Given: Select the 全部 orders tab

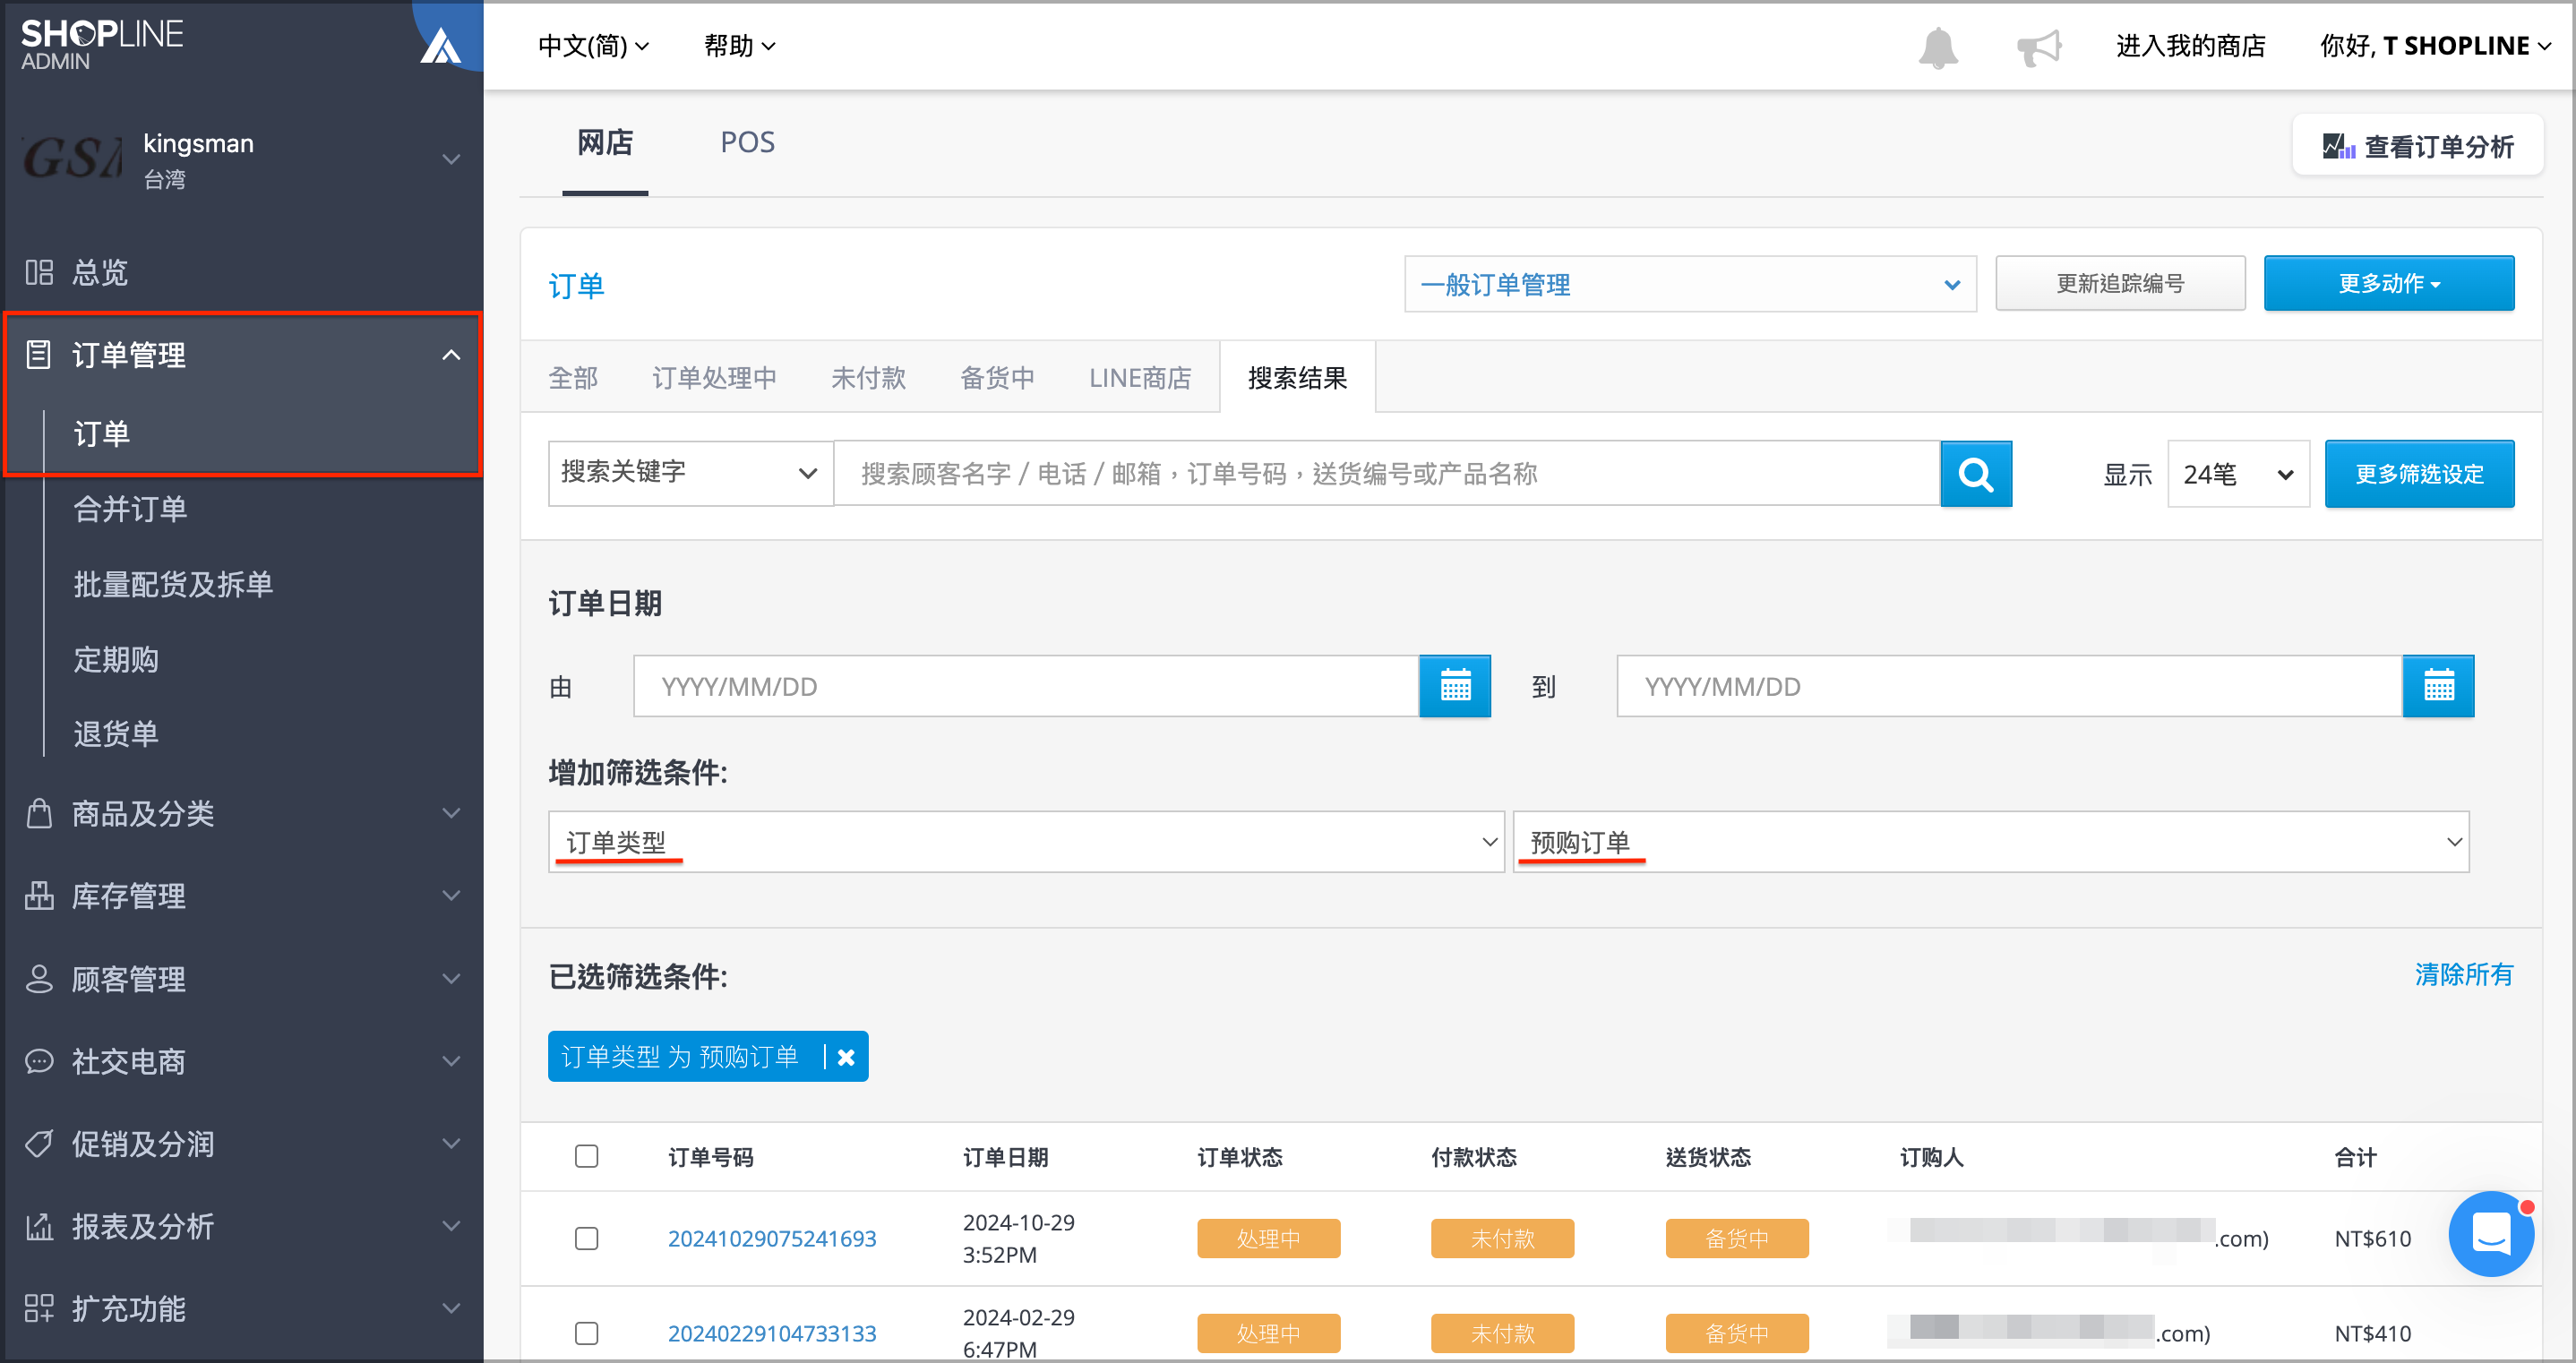Looking at the screenshot, I should click(x=573, y=377).
